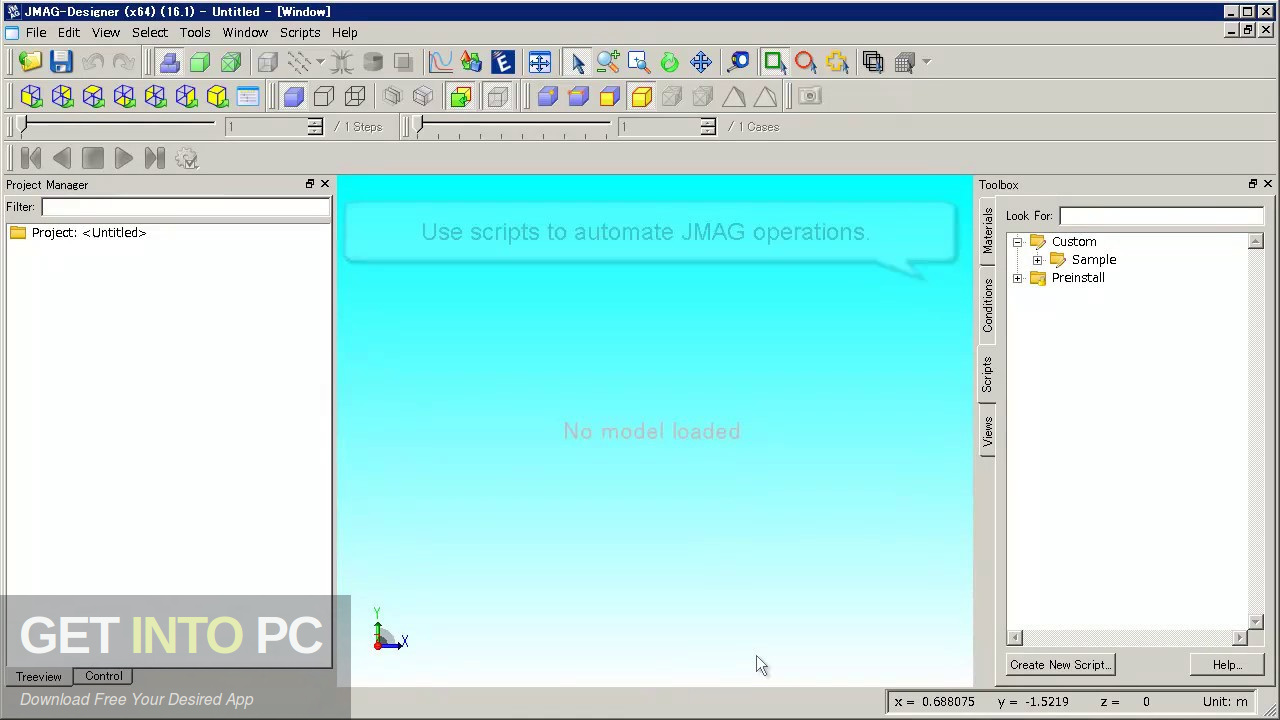Choose the blue pan move-arrows tool

click(701, 62)
